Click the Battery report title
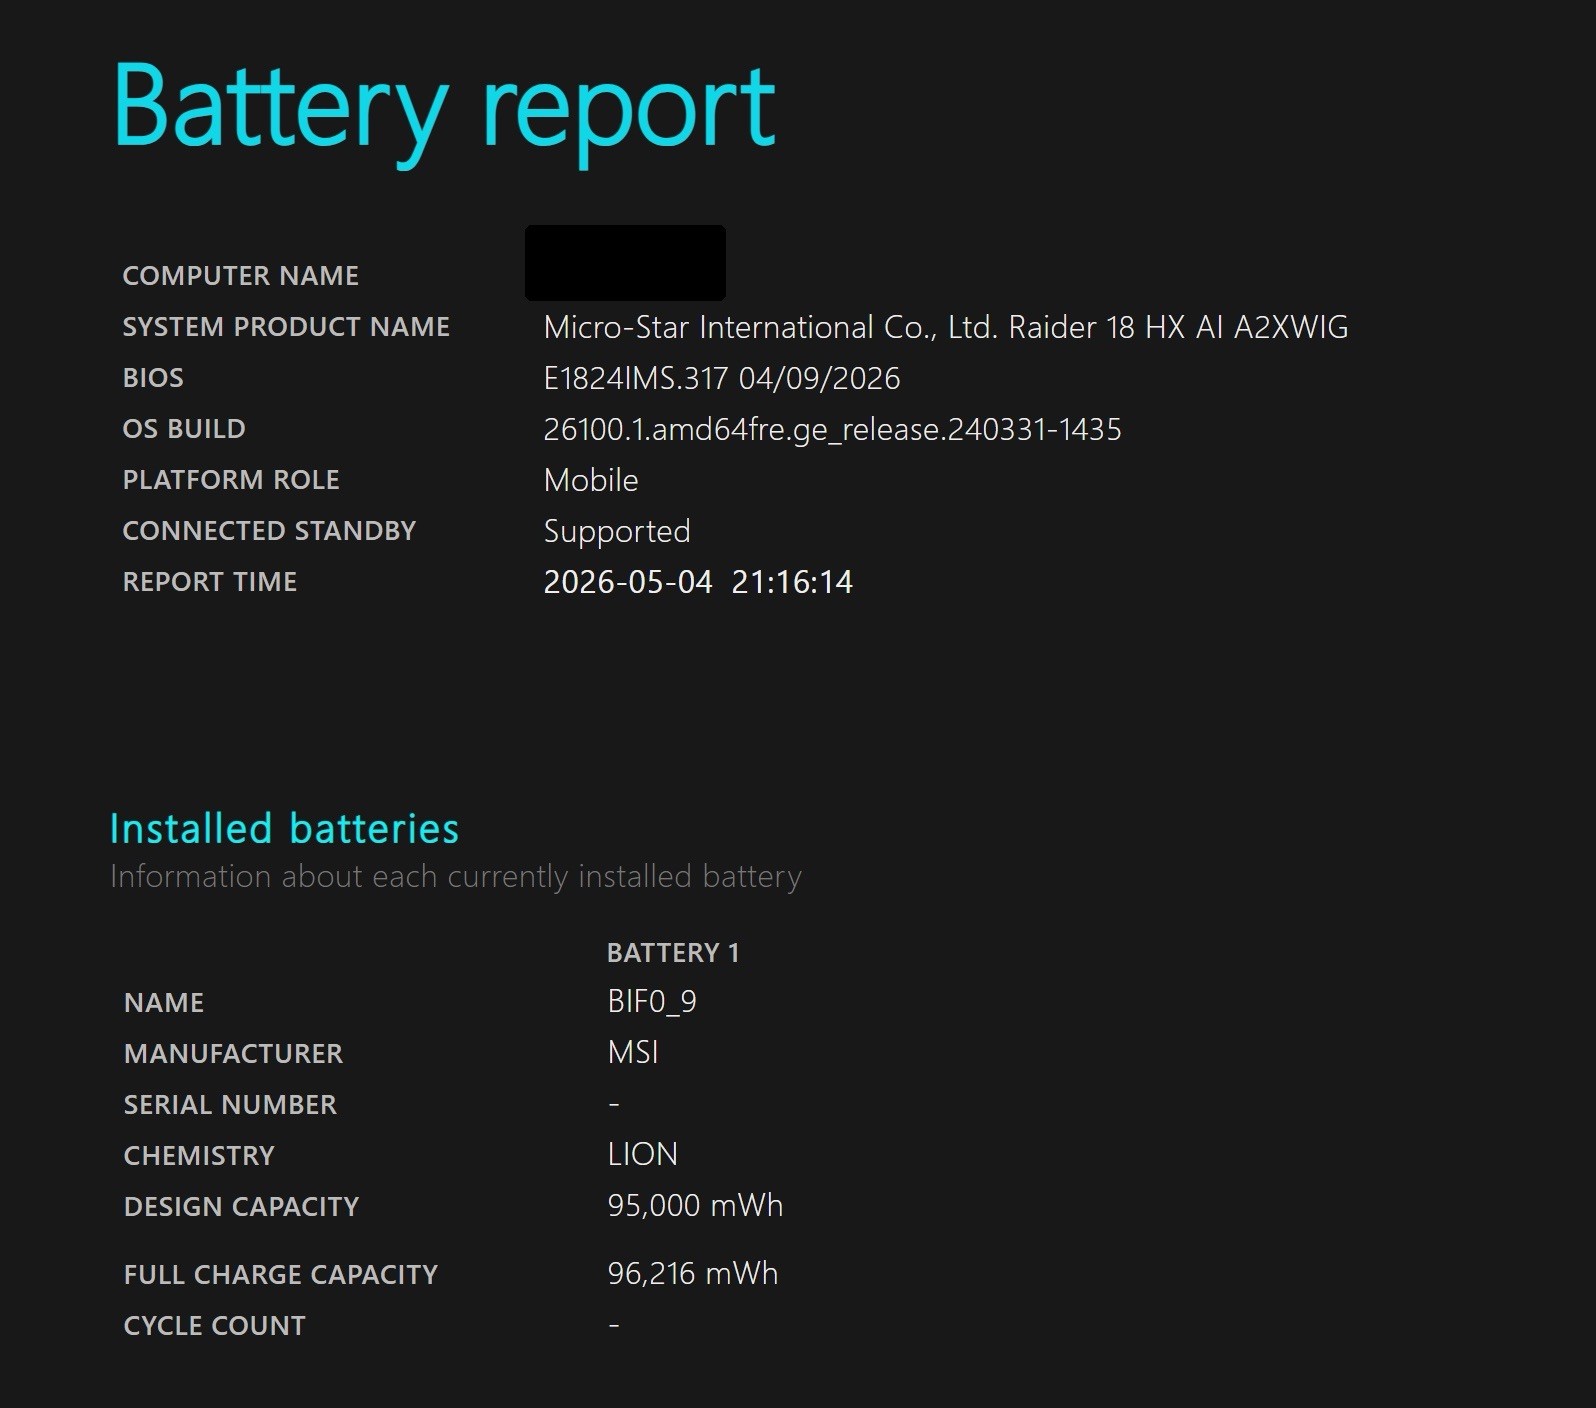Screen dimensions: 1596x1408 [444, 110]
